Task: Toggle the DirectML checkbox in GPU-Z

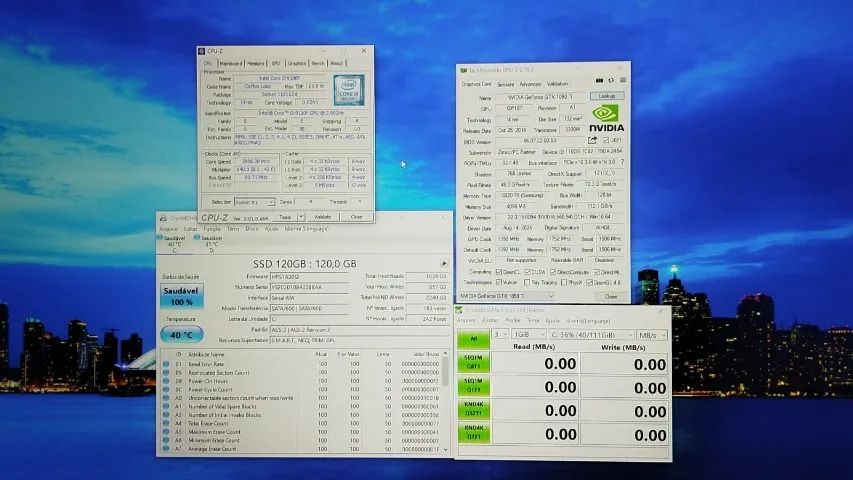Action: (x=597, y=272)
